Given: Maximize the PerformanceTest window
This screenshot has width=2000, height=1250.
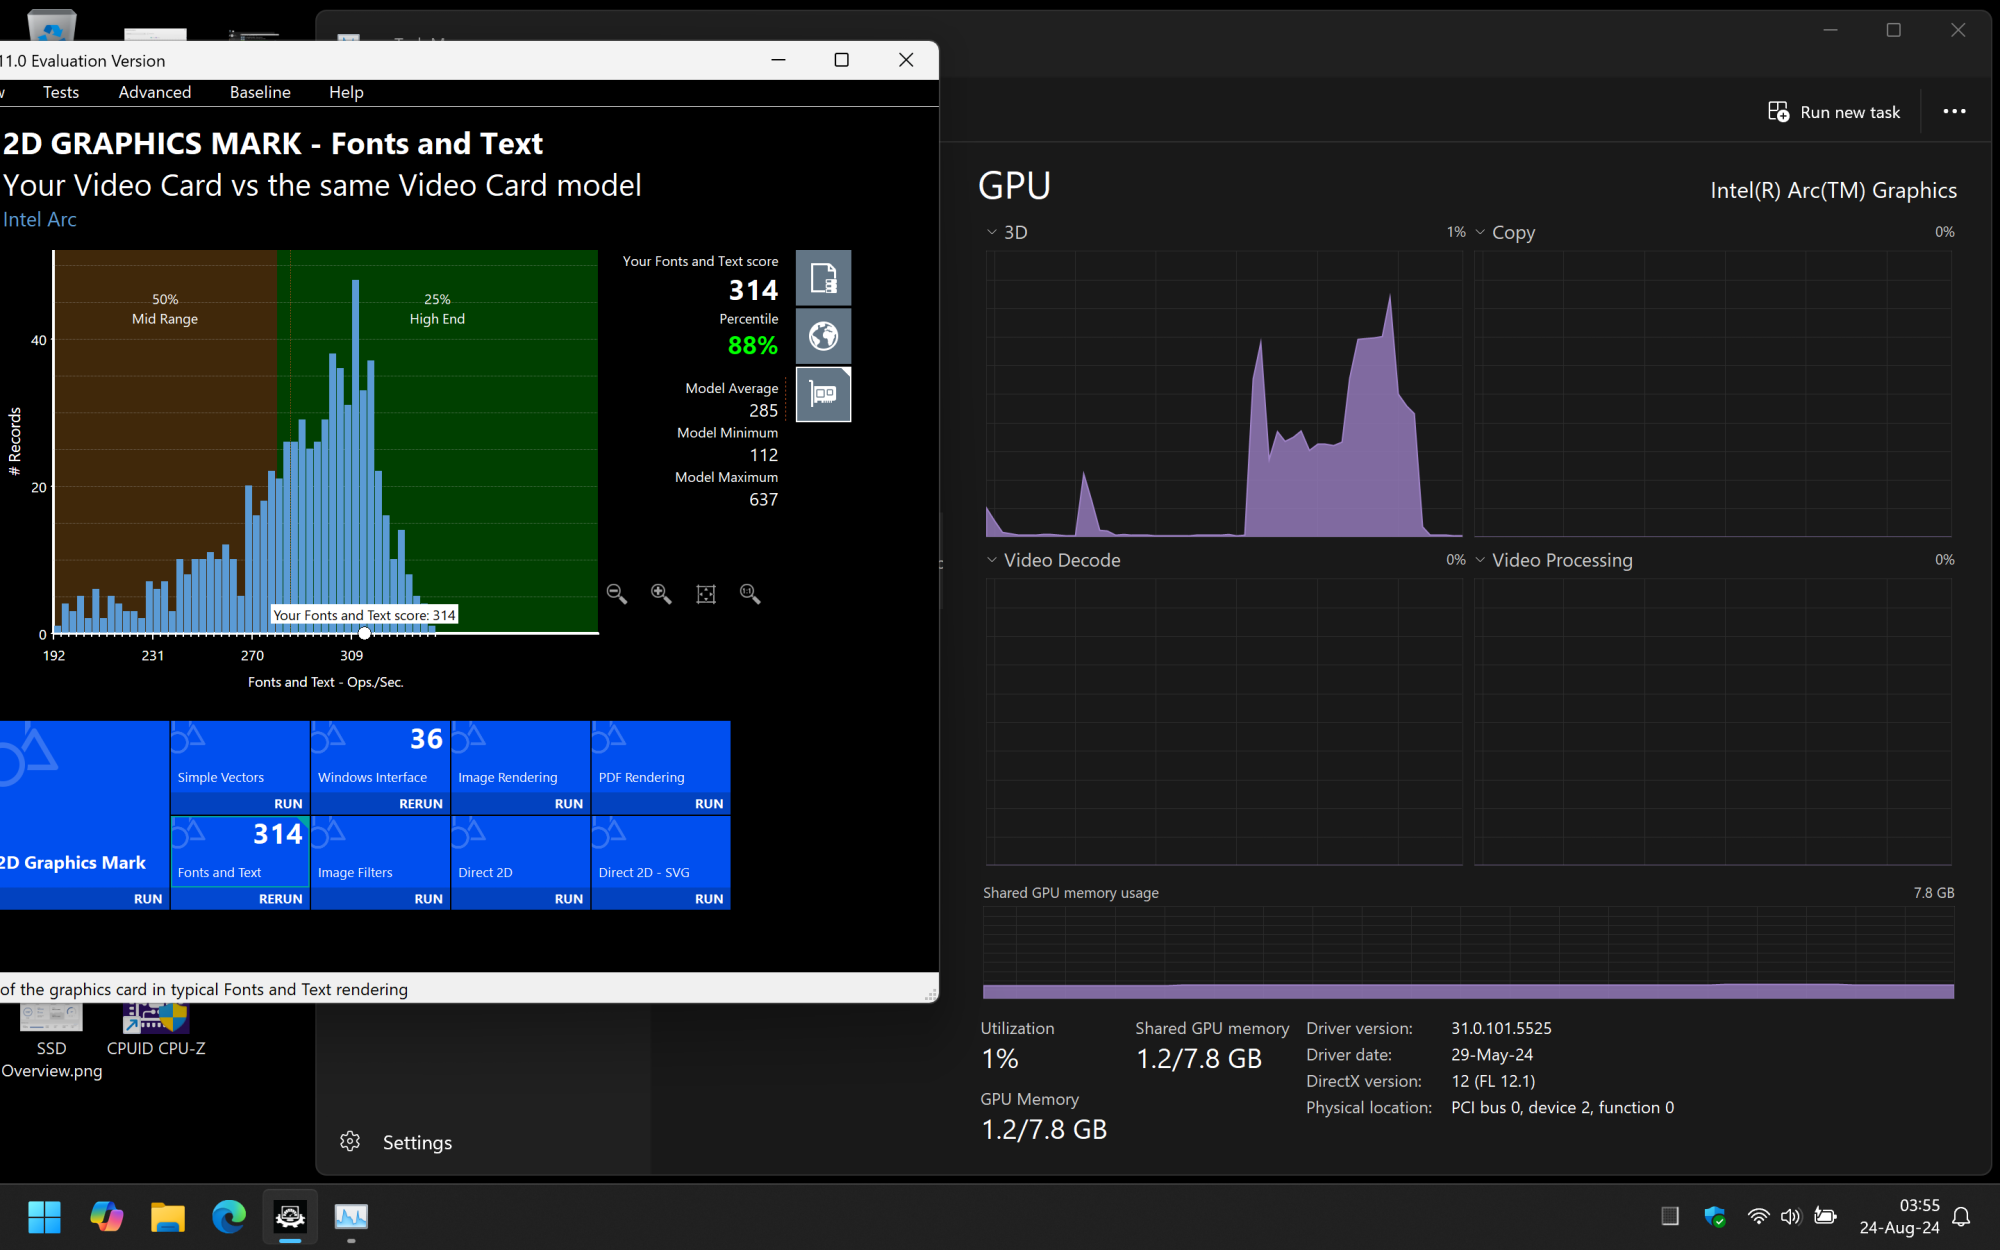Looking at the screenshot, I should 842,60.
